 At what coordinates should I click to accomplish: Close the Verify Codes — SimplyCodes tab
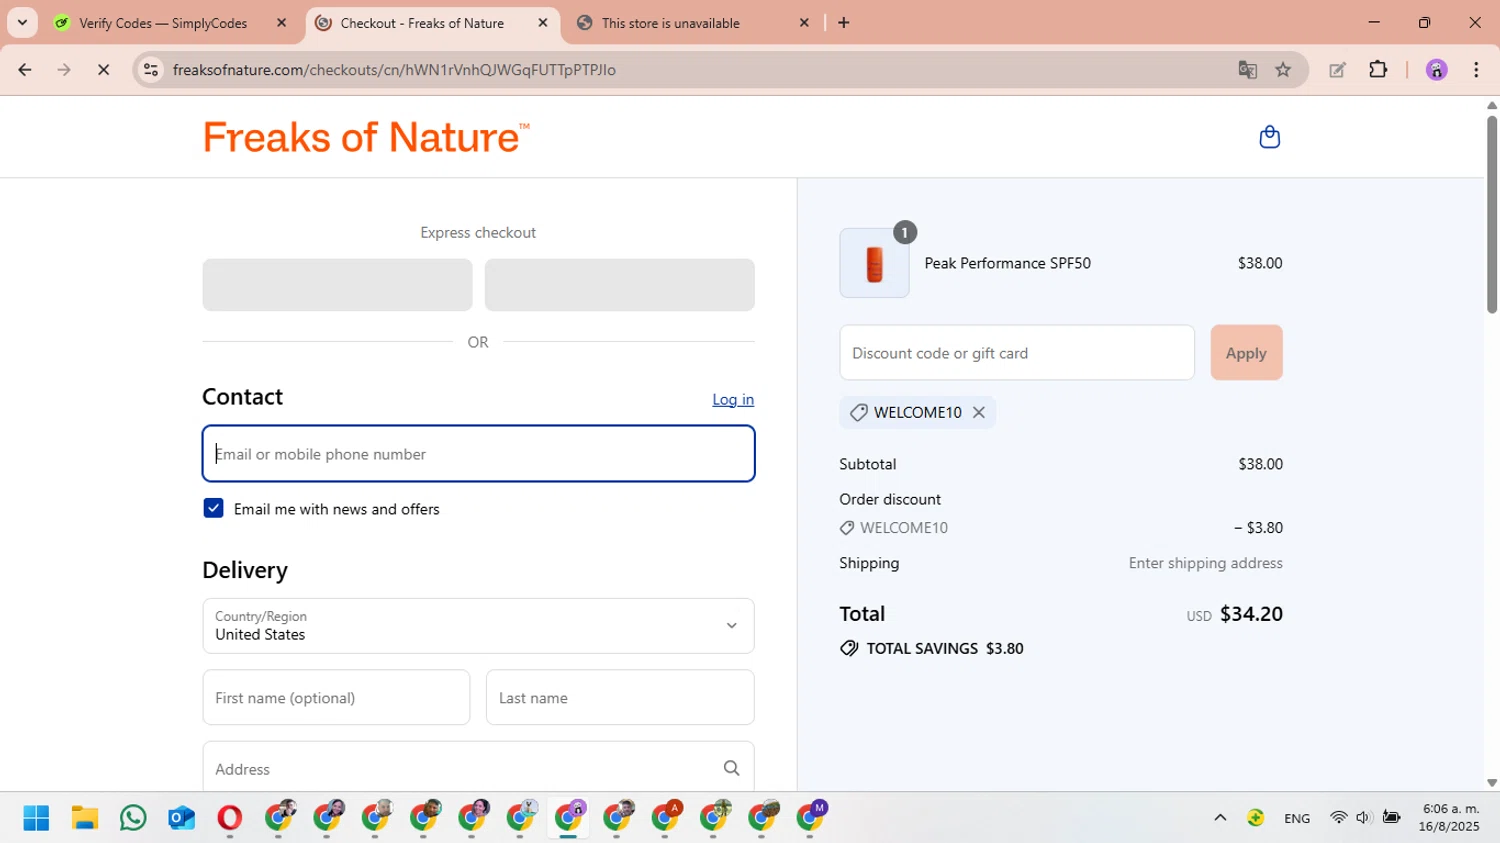[281, 23]
